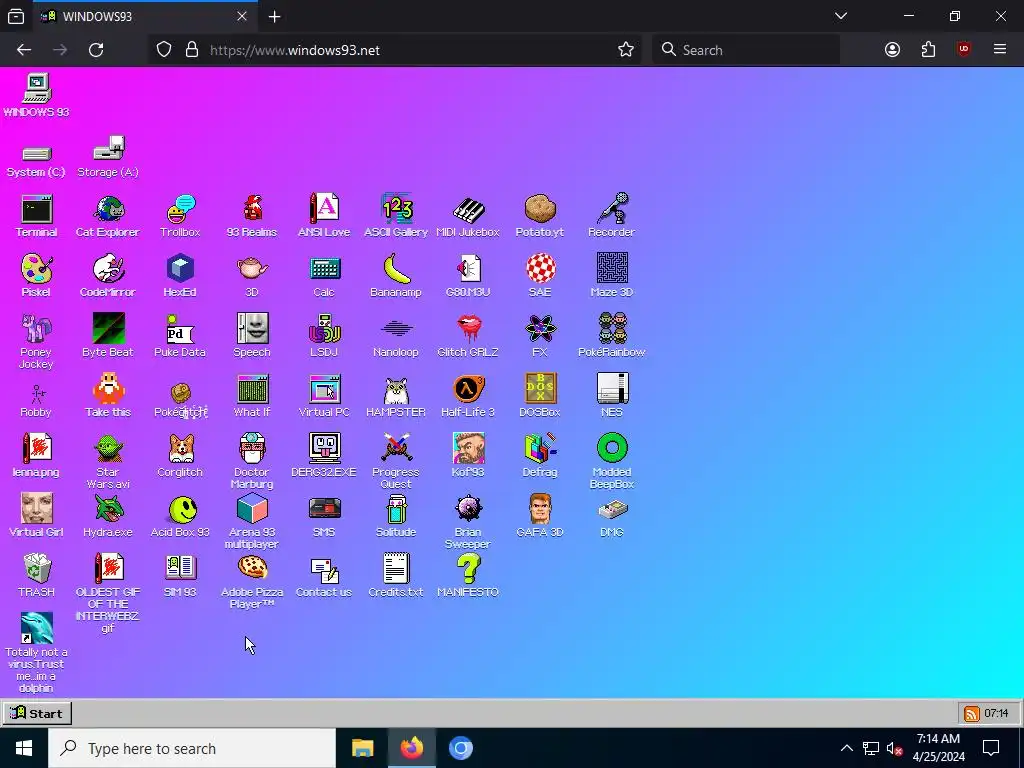Open Potato.yt
Viewport: 1024px width, 768px height.
point(539,216)
